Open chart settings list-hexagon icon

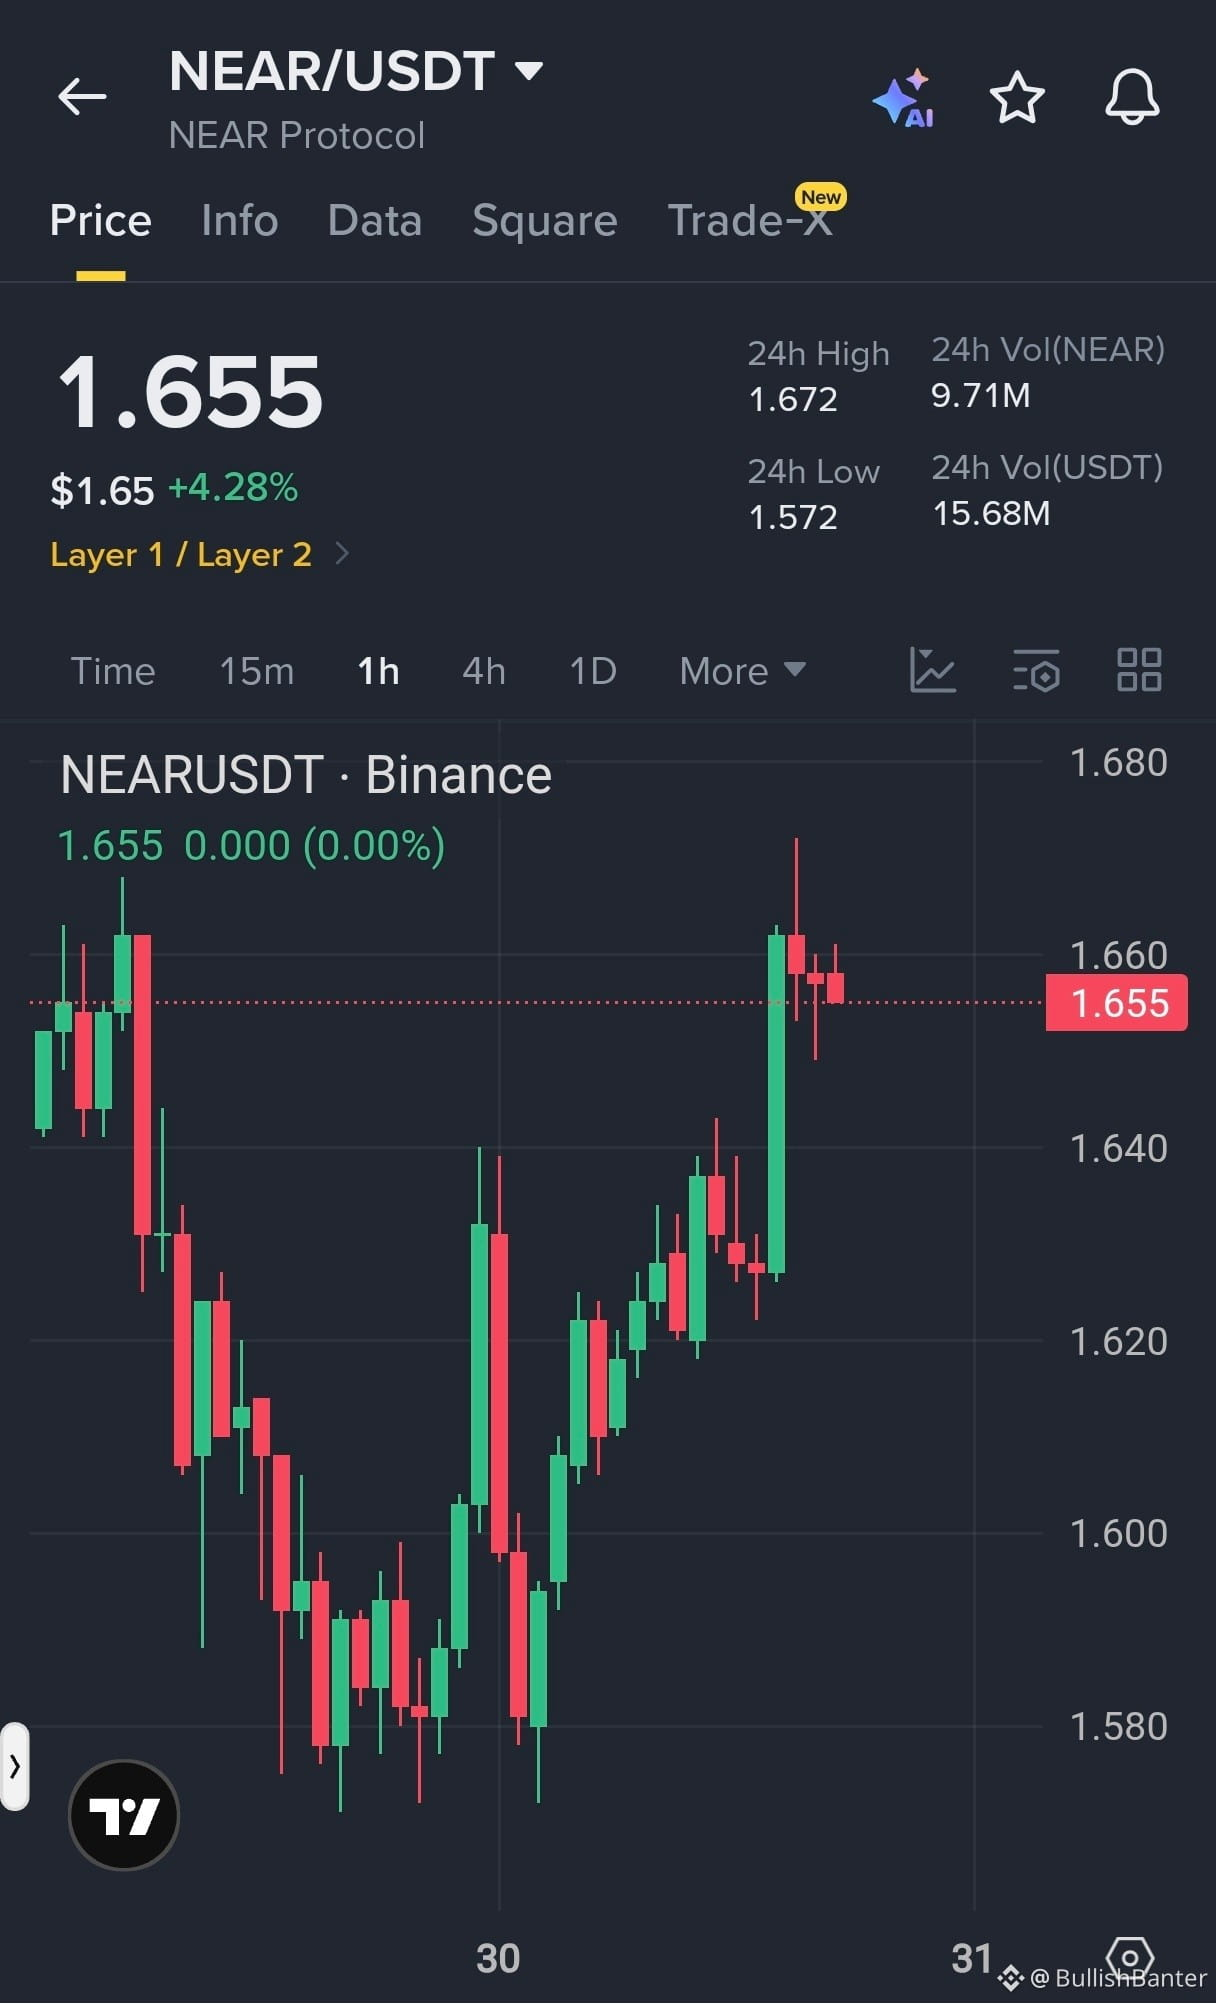coord(1036,670)
